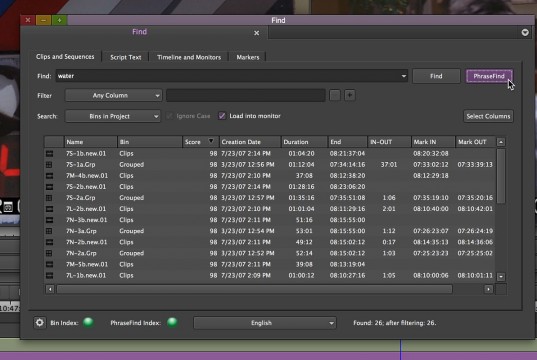Click the clip icon for 7S-2b.new.01

click(x=49, y=187)
